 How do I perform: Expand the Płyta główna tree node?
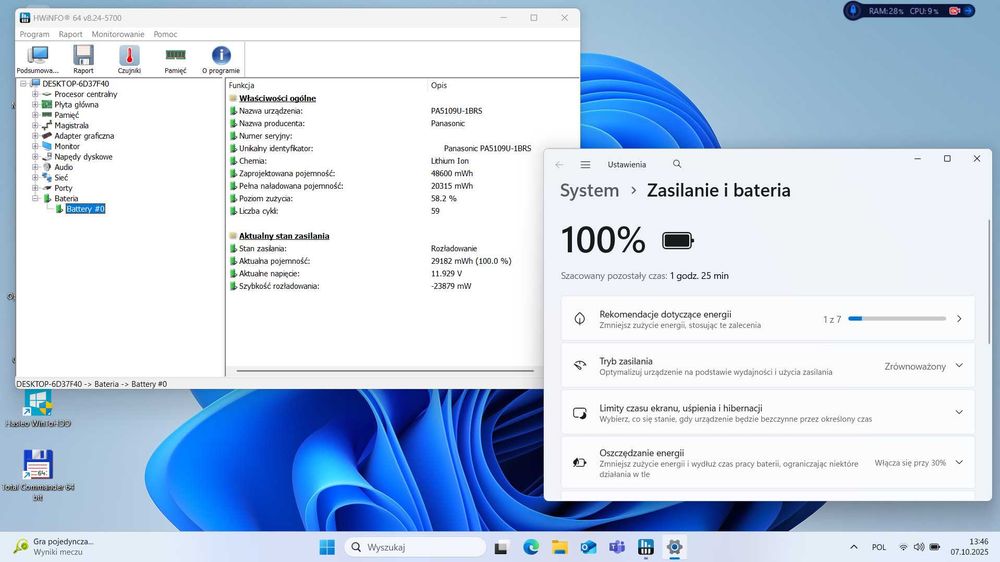click(x=36, y=105)
